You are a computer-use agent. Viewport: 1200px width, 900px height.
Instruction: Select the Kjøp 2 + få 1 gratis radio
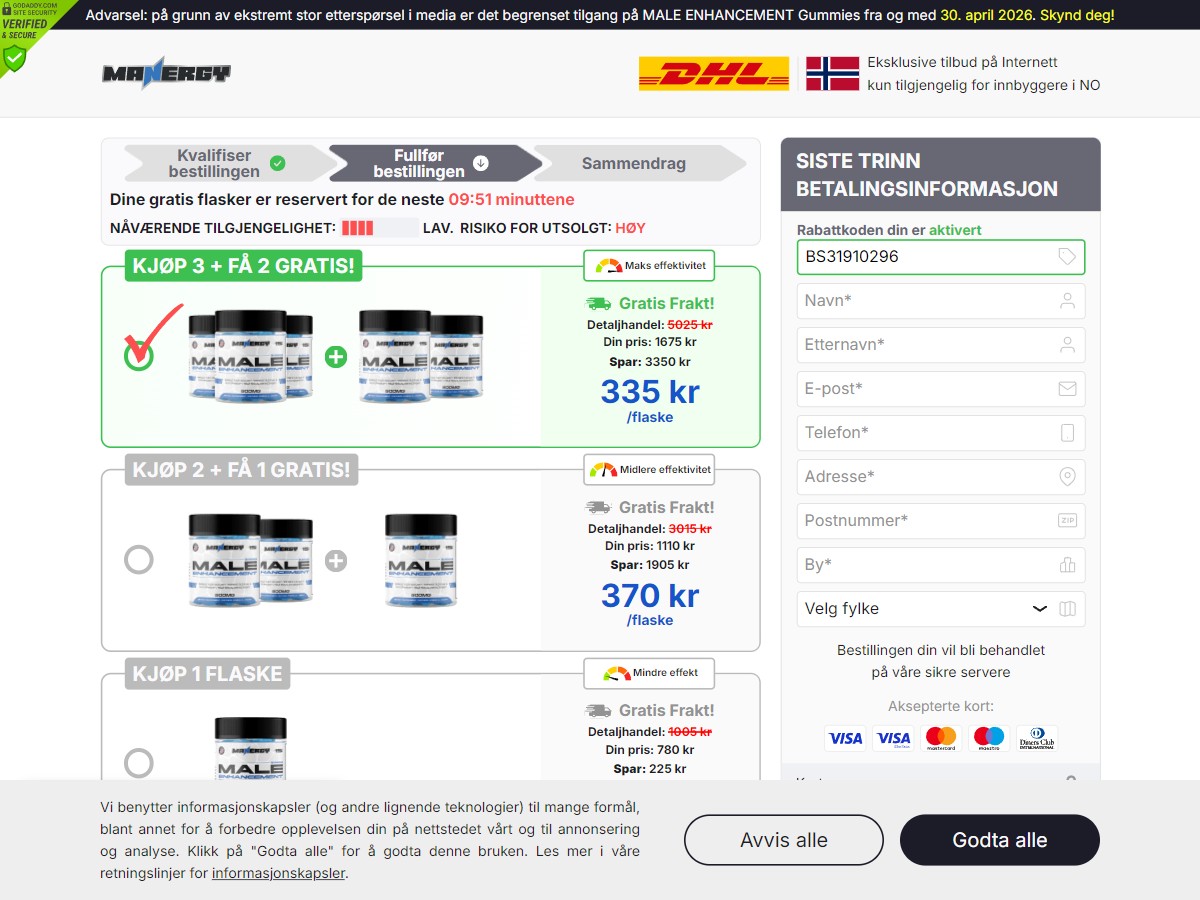pos(139,559)
